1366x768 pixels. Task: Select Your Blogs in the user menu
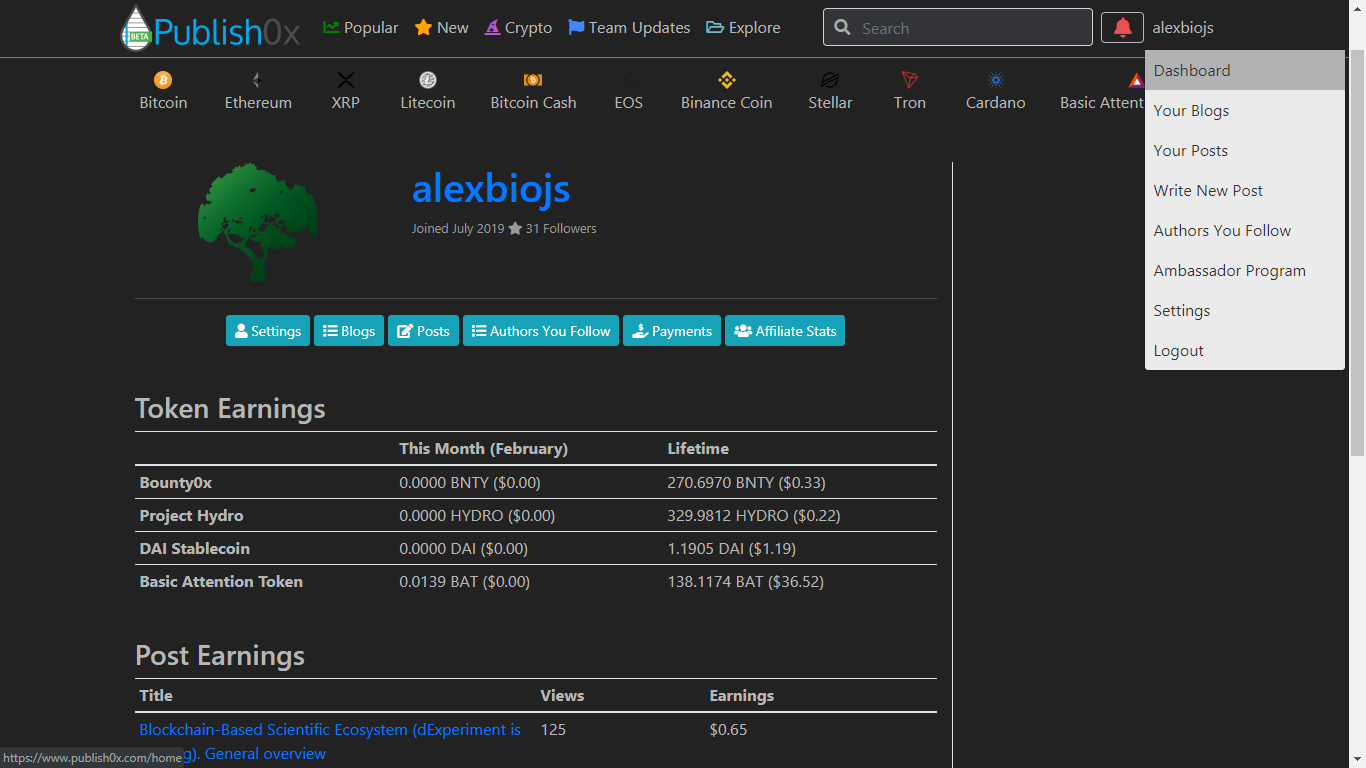tap(1245, 110)
